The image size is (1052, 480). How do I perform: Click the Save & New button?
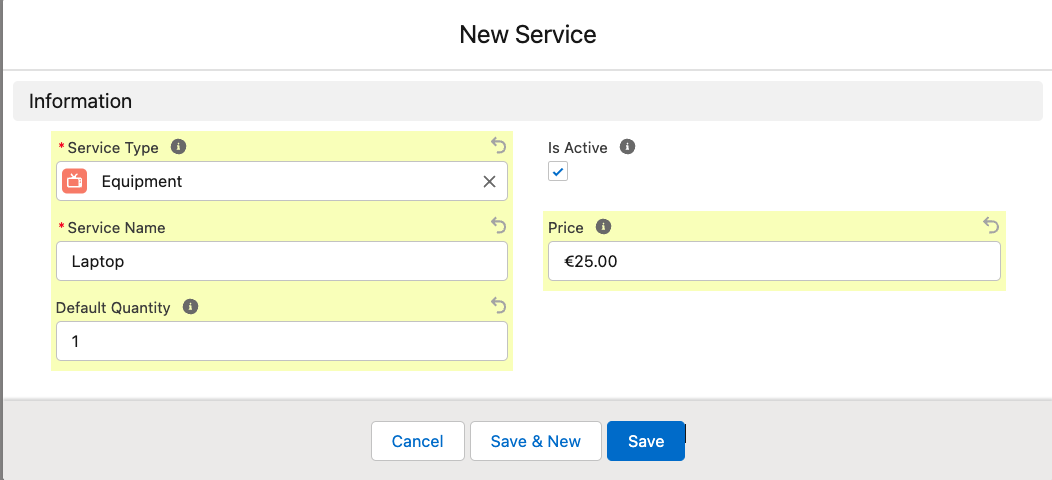pos(535,441)
